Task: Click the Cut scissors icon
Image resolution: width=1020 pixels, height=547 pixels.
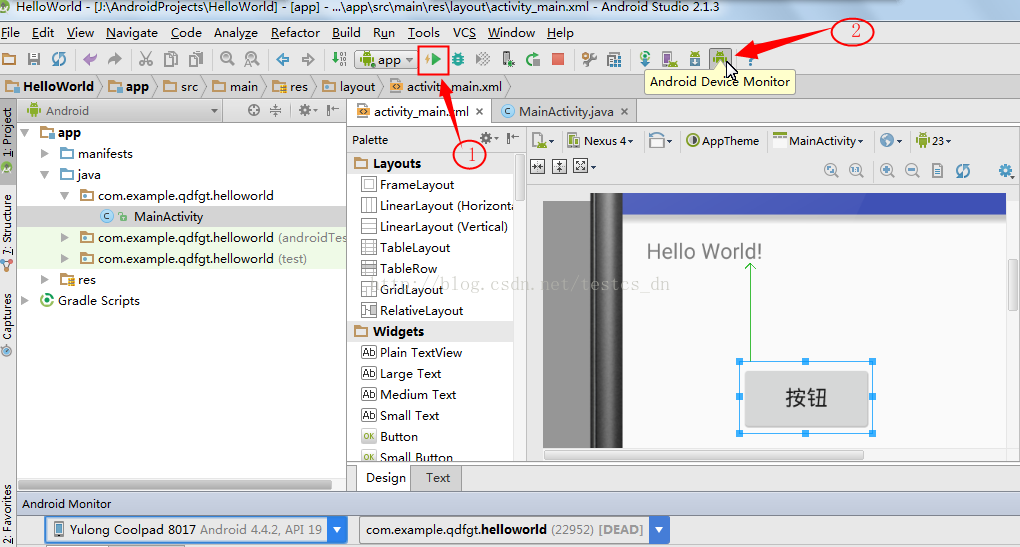Action: pos(146,59)
